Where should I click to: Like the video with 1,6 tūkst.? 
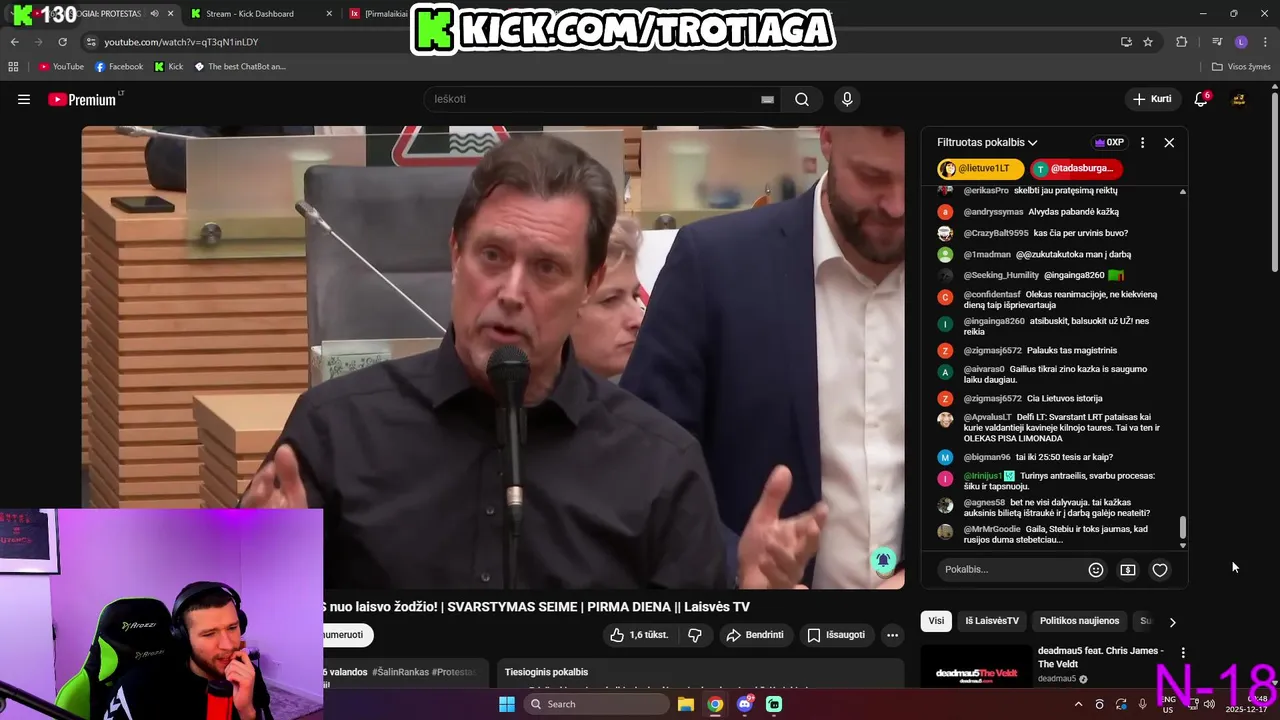[639, 635]
